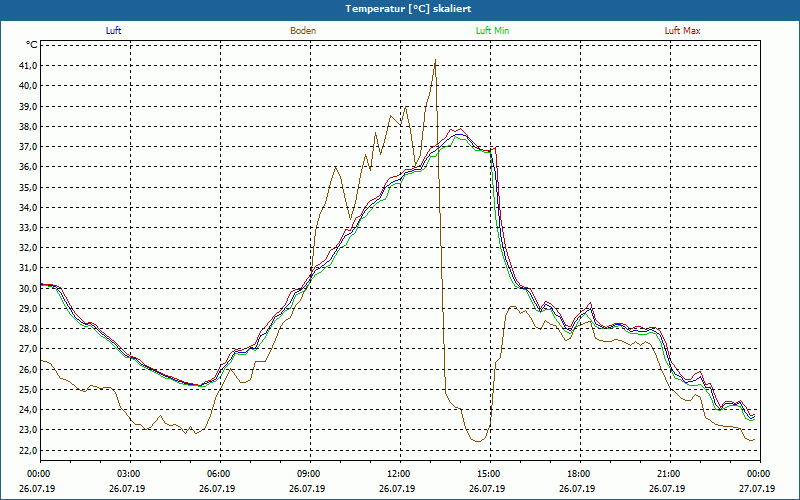Click the '09:00' time axis label
The width and height of the screenshot is (800, 500).
coord(308,474)
